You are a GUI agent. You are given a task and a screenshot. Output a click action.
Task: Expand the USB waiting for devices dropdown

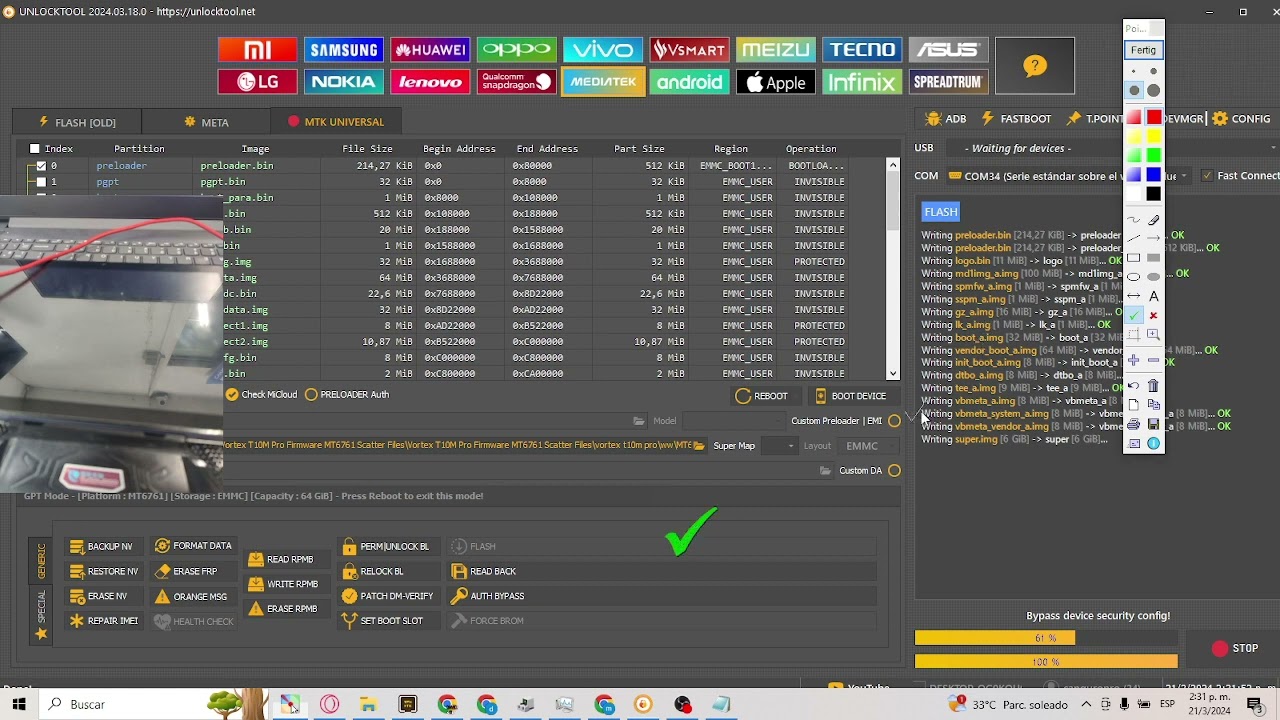coord(1273,149)
